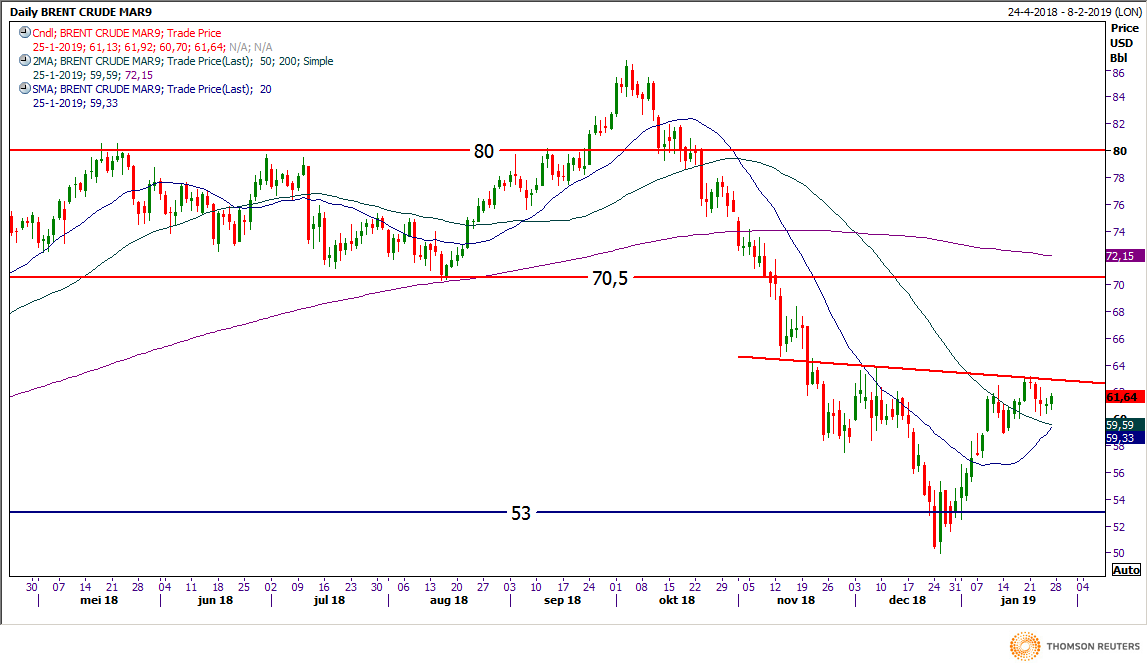Image resolution: width=1148 pixels, height=665 pixels.
Task: Click the 70,5 horizontal line label
Action: (x=610, y=278)
